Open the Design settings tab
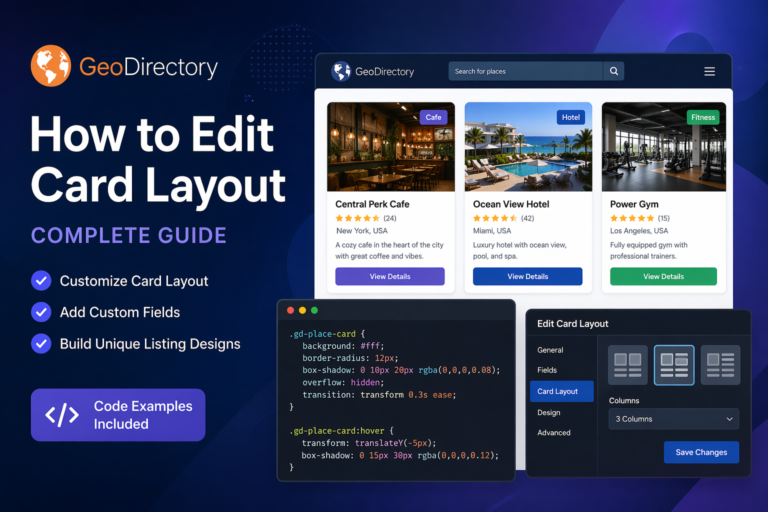This screenshot has height=512, width=768. (549, 413)
